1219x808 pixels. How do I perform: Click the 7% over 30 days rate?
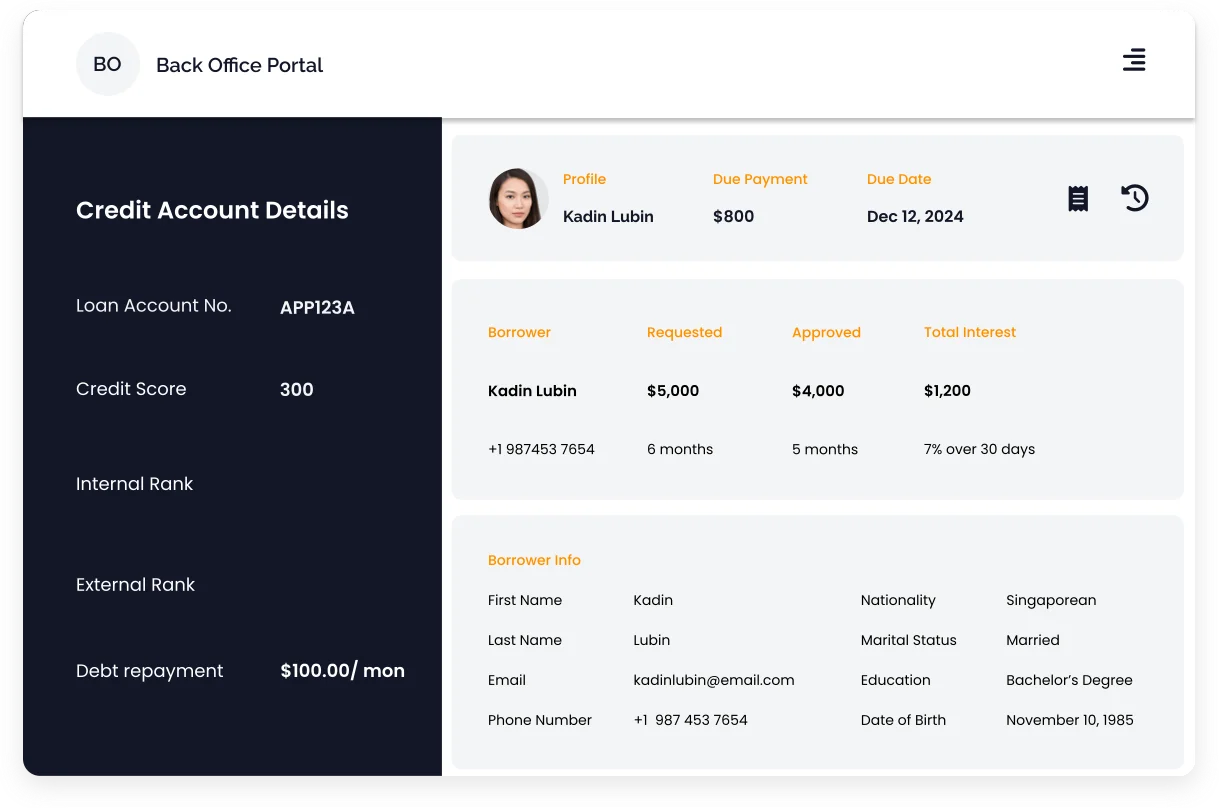coord(980,449)
